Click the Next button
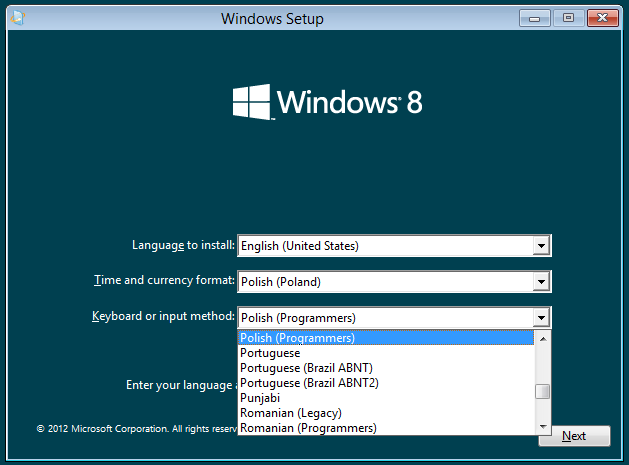This screenshot has height=465, width=629. point(574,436)
